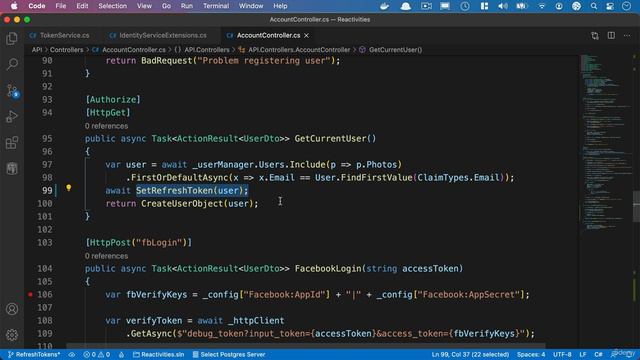
Task: Open the Code application menu
Action: 37,6
